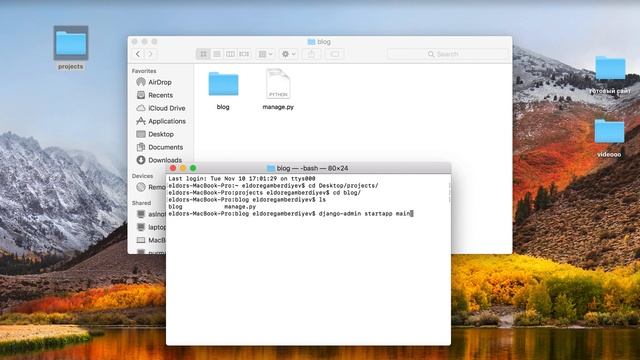The image size is (640, 360).
Task: Click the Terminal title bar folder proxy icon
Action: 271,168
